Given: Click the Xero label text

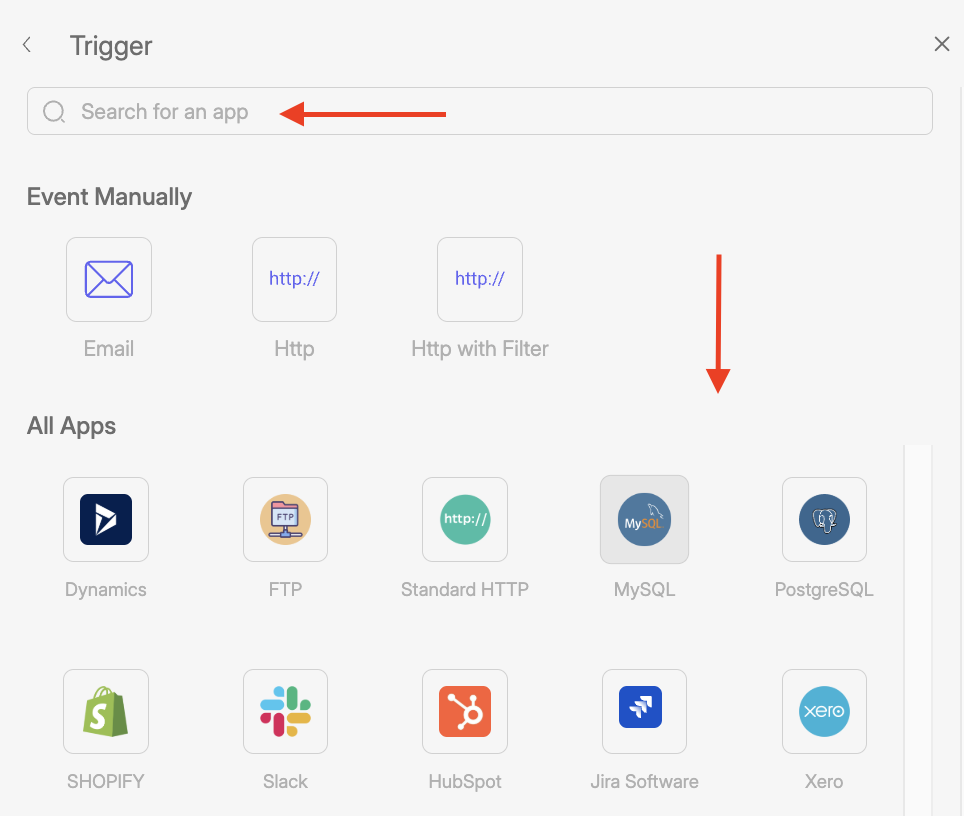Looking at the screenshot, I should tap(824, 782).
